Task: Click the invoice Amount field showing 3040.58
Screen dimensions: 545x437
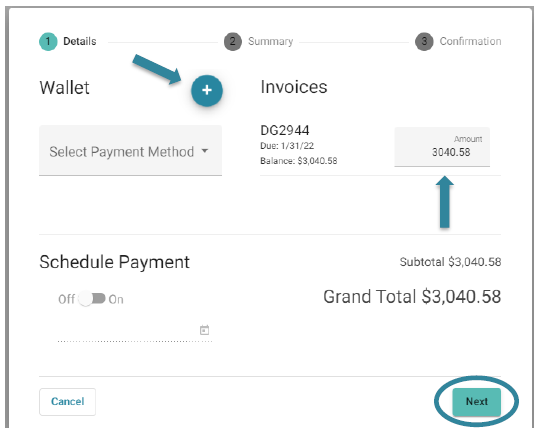Action: tap(442, 147)
